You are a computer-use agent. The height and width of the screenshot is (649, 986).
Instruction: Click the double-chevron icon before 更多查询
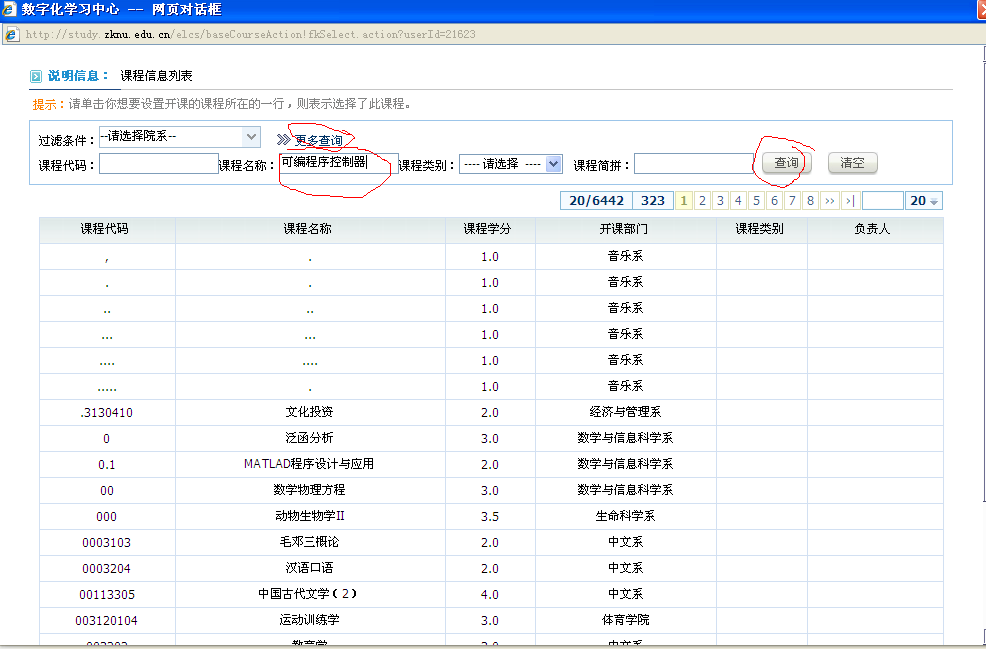tap(283, 140)
